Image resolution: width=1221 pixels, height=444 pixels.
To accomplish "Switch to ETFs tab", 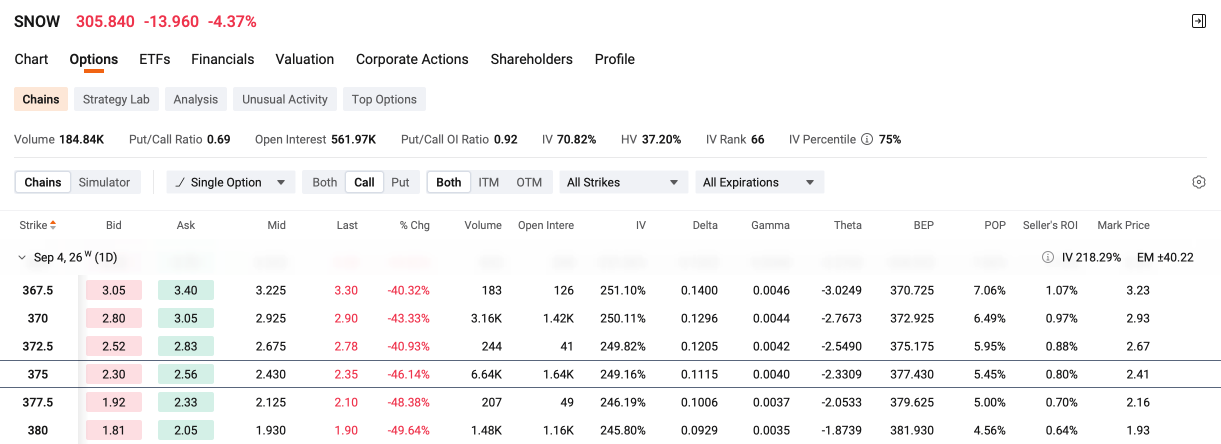I will 155,59.
